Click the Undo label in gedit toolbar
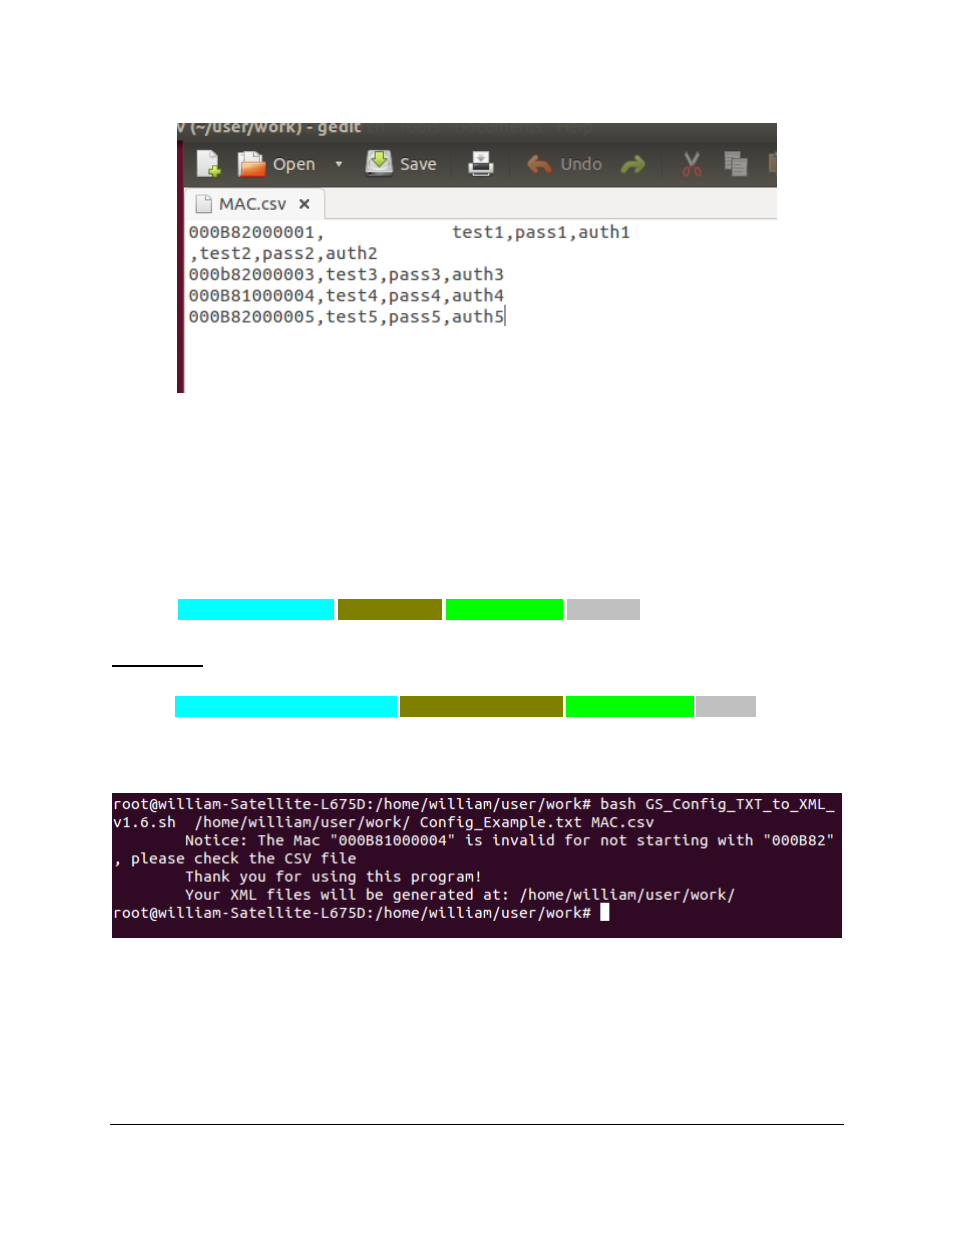The width and height of the screenshot is (954, 1235). [x=581, y=164]
